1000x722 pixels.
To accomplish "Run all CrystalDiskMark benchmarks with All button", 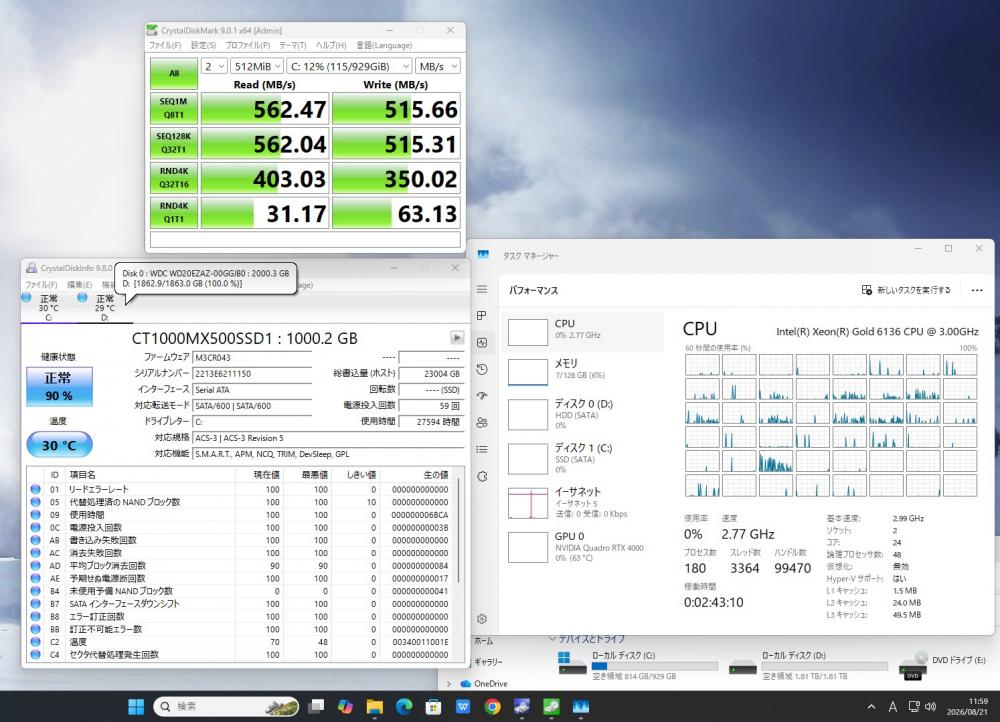I will tap(173, 73).
